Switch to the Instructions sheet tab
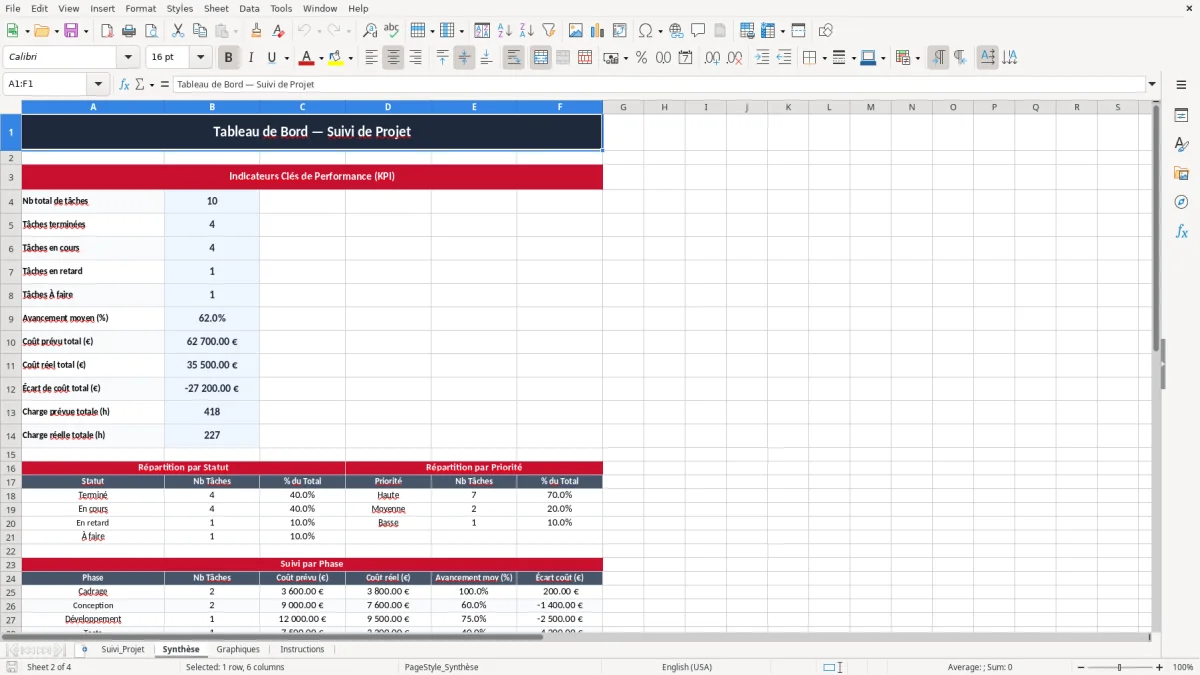The width and height of the screenshot is (1200, 675). pos(302,649)
